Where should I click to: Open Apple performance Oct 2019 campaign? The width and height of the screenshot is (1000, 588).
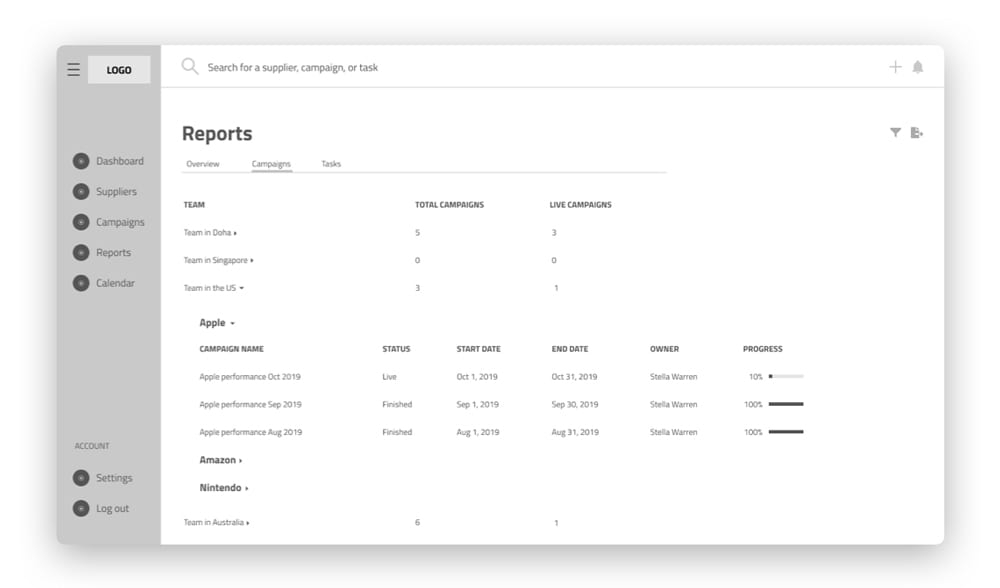[x=250, y=377]
